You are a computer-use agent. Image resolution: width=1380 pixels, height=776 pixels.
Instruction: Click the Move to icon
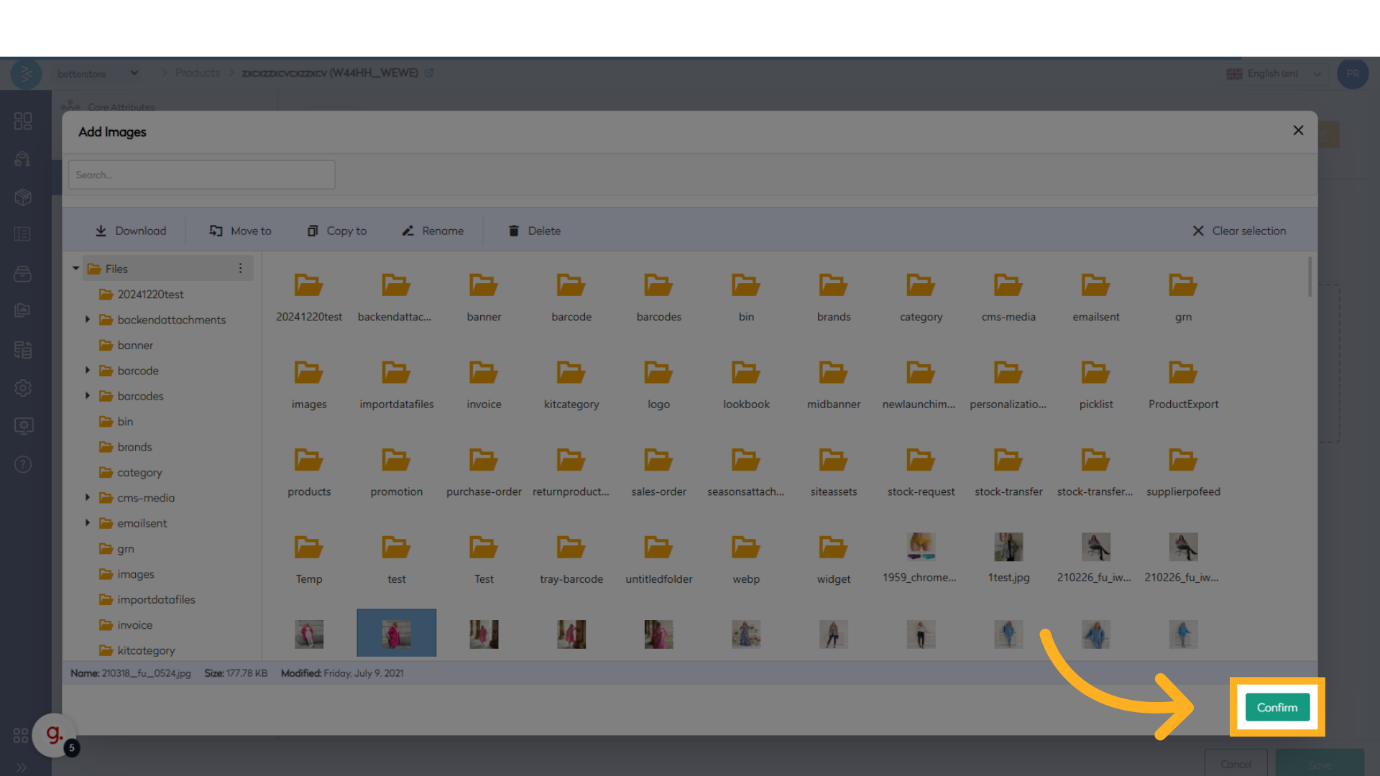tap(216, 231)
